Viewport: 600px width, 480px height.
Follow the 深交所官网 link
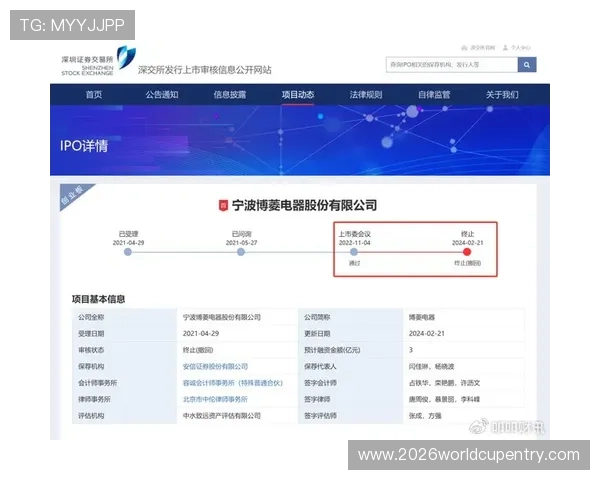pos(483,48)
